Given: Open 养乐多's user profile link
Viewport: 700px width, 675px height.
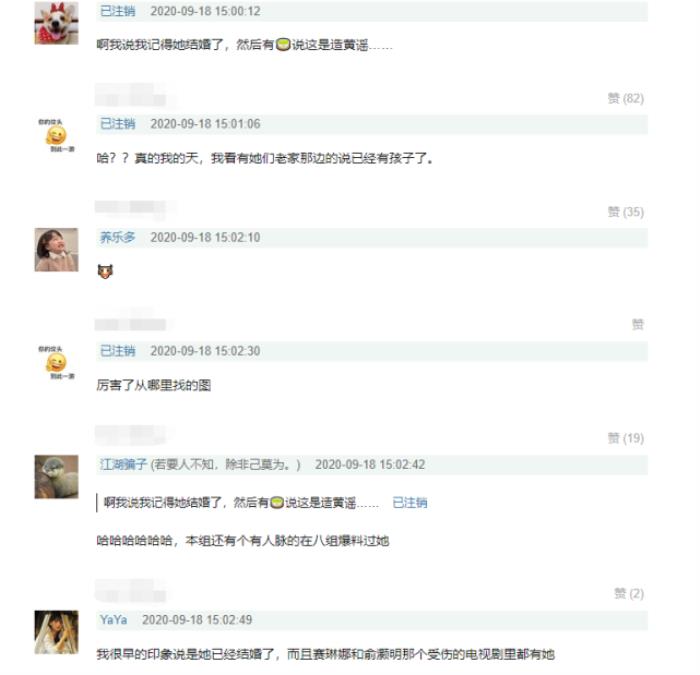Looking at the screenshot, I should click(117, 237).
